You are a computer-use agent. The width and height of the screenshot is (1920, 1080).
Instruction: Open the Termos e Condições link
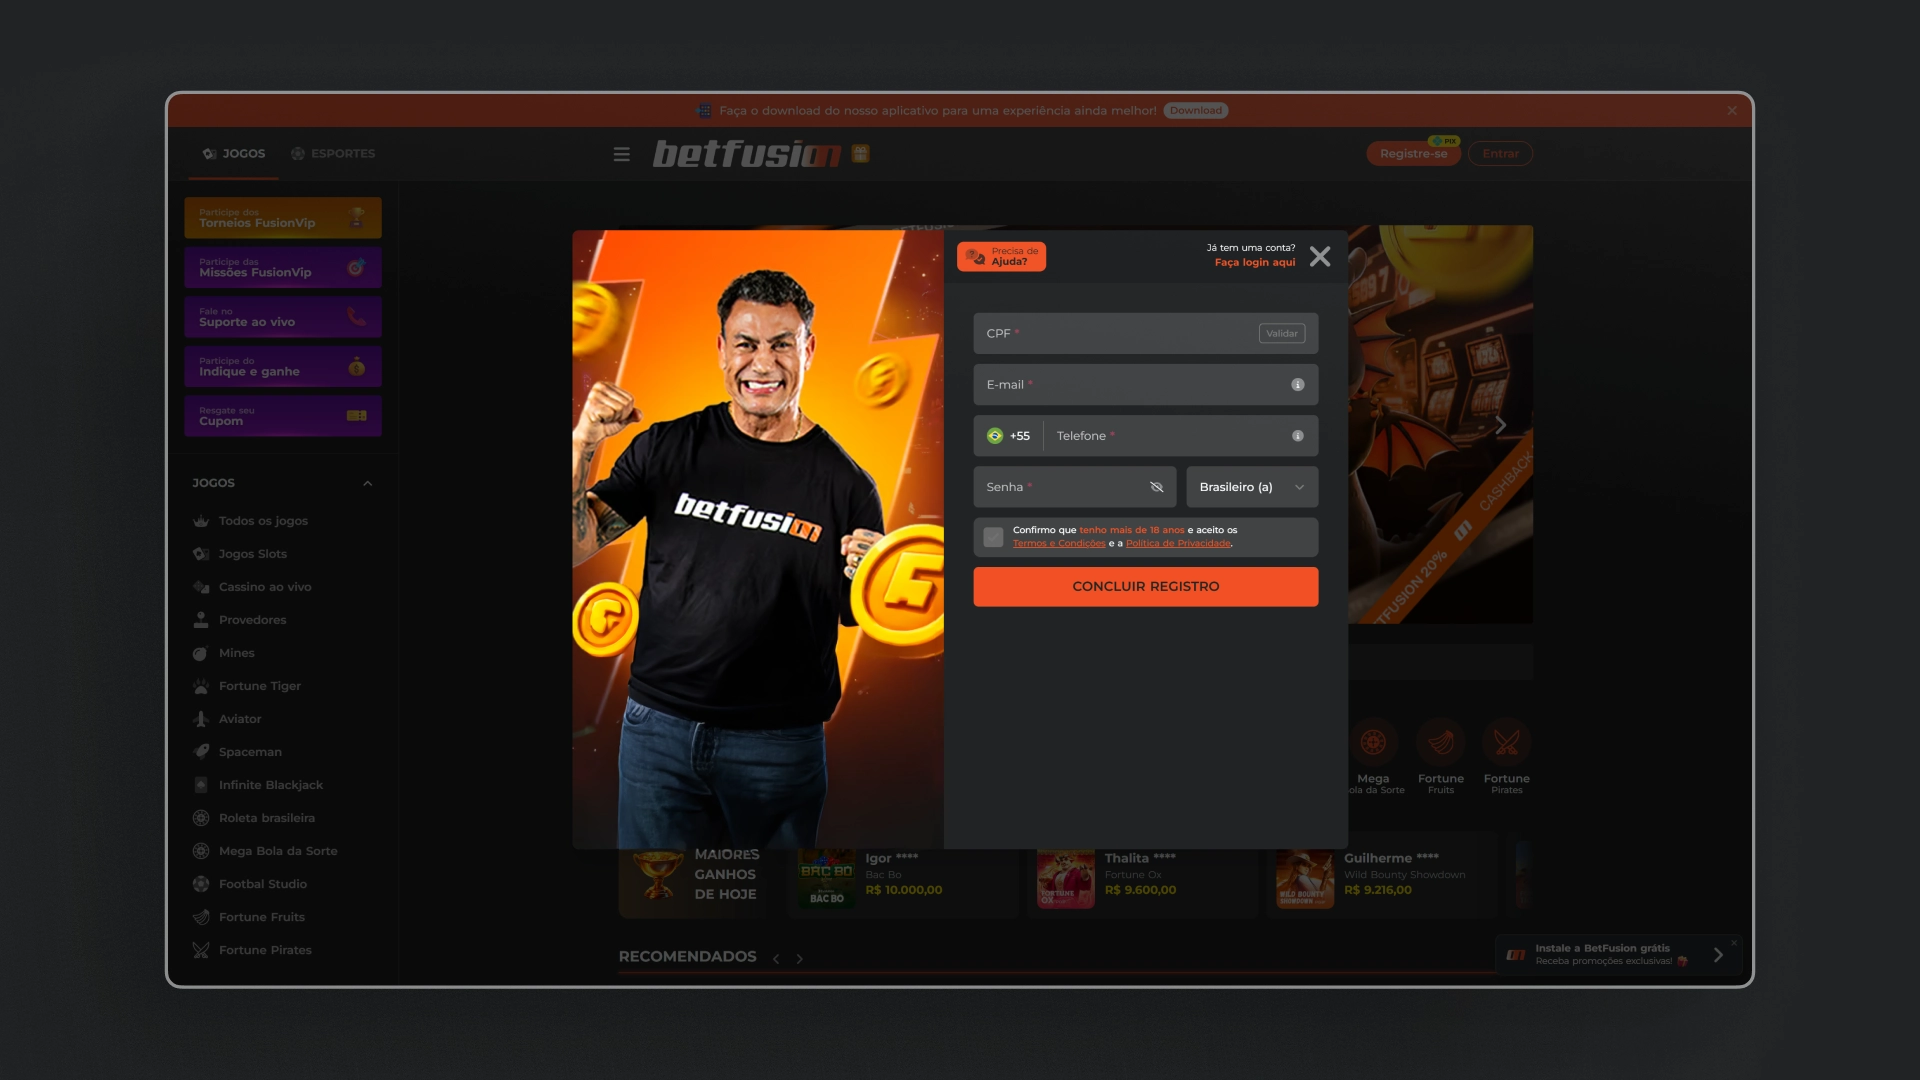pyautogui.click(x=1058, y=543)
